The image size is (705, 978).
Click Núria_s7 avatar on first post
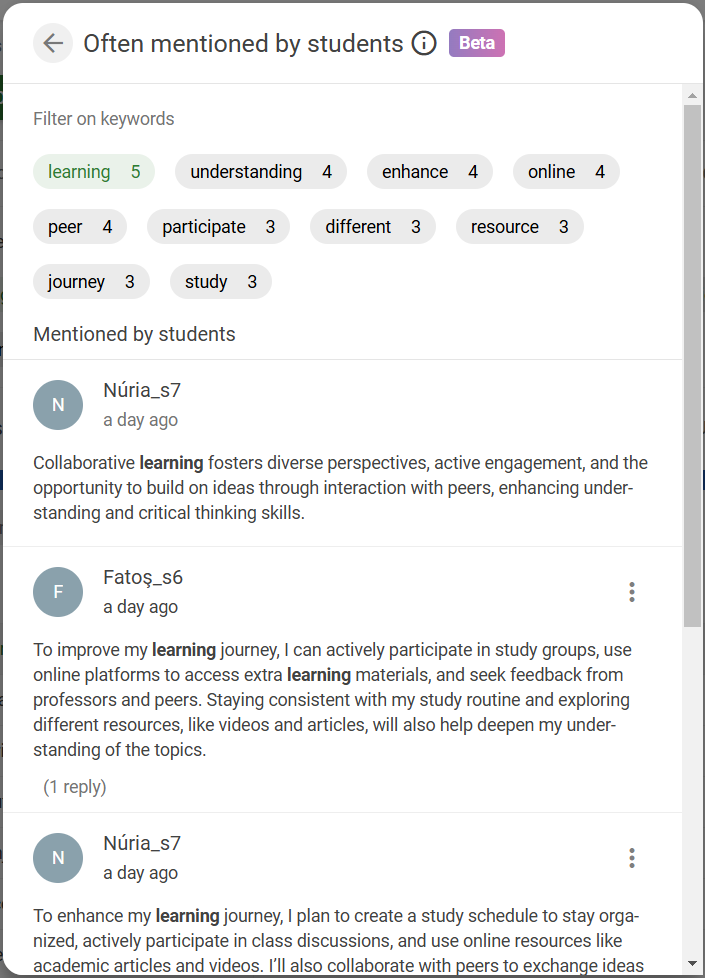tap(58, 405)
